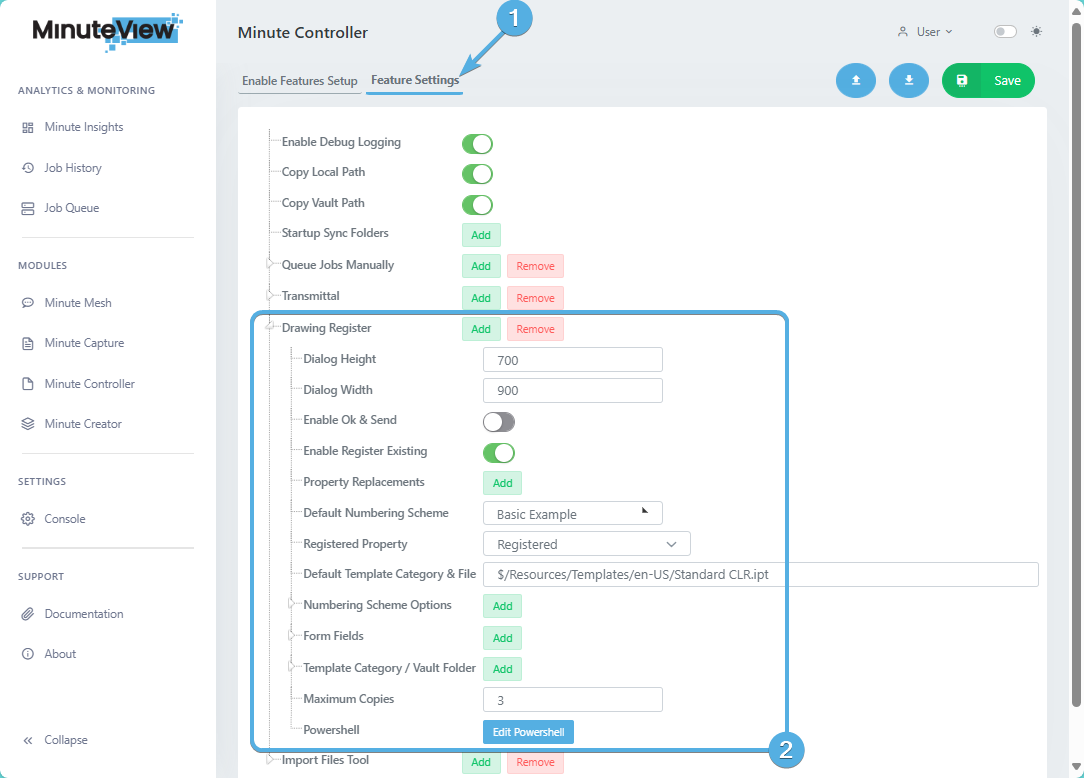Click the download settings icon
Image resolution: width=1084 pixels, height=778 pixels.
[x=908, y=80]
